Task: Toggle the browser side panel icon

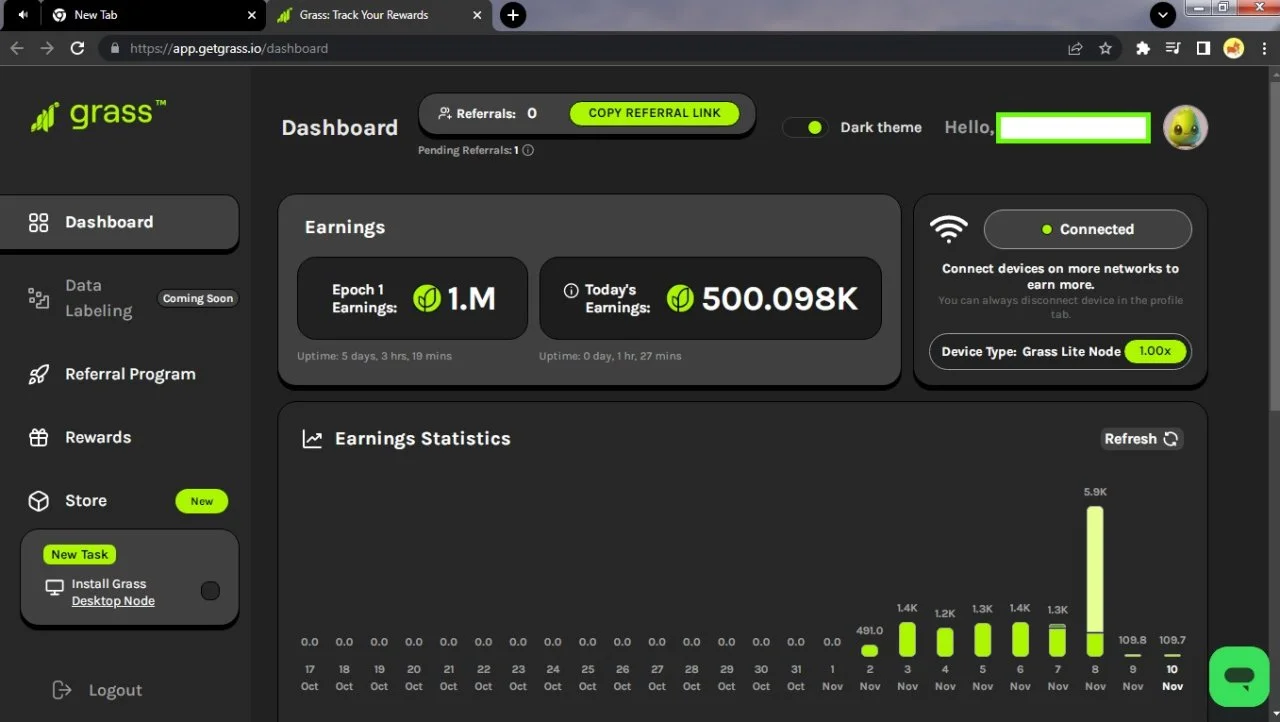Action: point(1203,48)
